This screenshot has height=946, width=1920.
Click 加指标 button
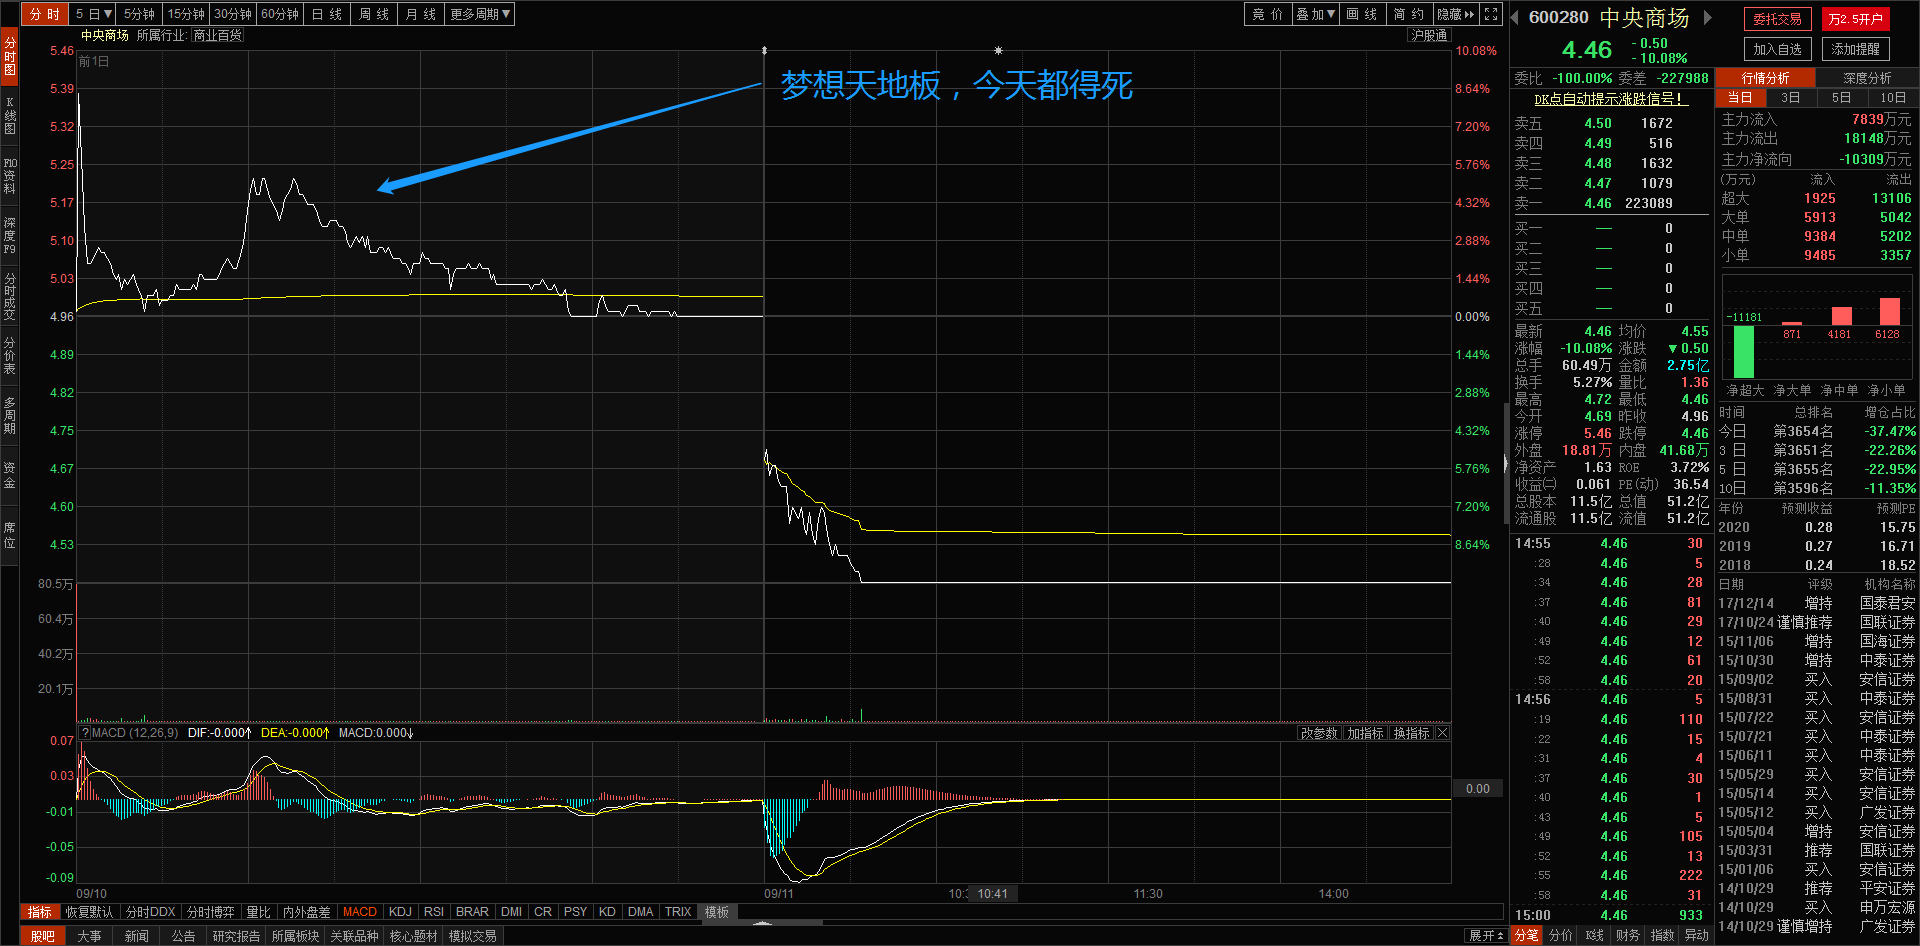(x=1365, y=733)
